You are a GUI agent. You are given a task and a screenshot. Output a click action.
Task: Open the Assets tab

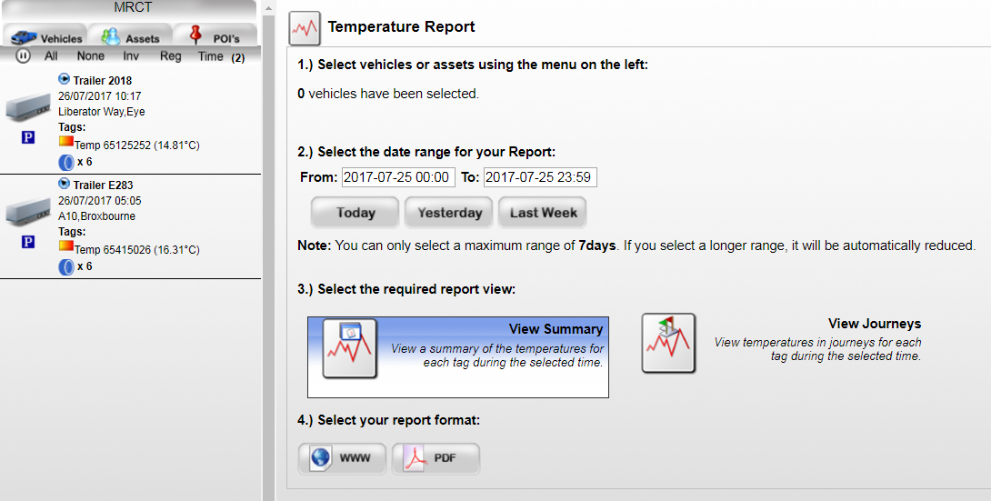tap(129, 37)
